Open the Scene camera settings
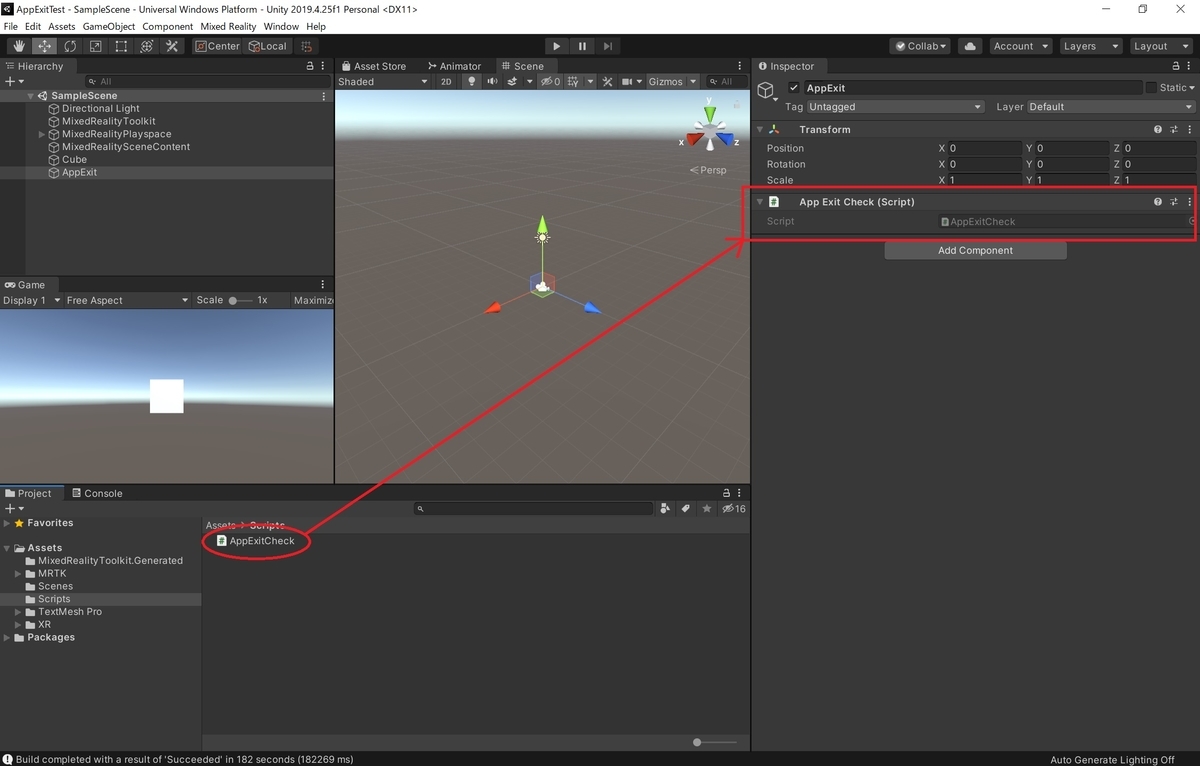1200x766 pixels. click(631, 82)
